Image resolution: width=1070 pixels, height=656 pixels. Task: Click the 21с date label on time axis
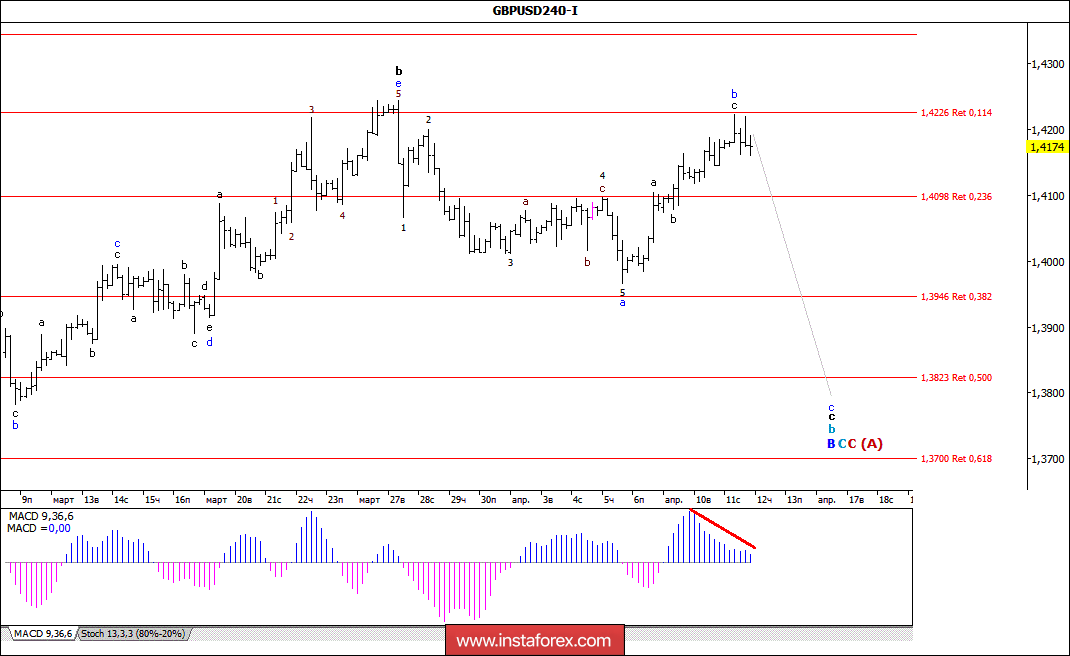tap(274, 500)
